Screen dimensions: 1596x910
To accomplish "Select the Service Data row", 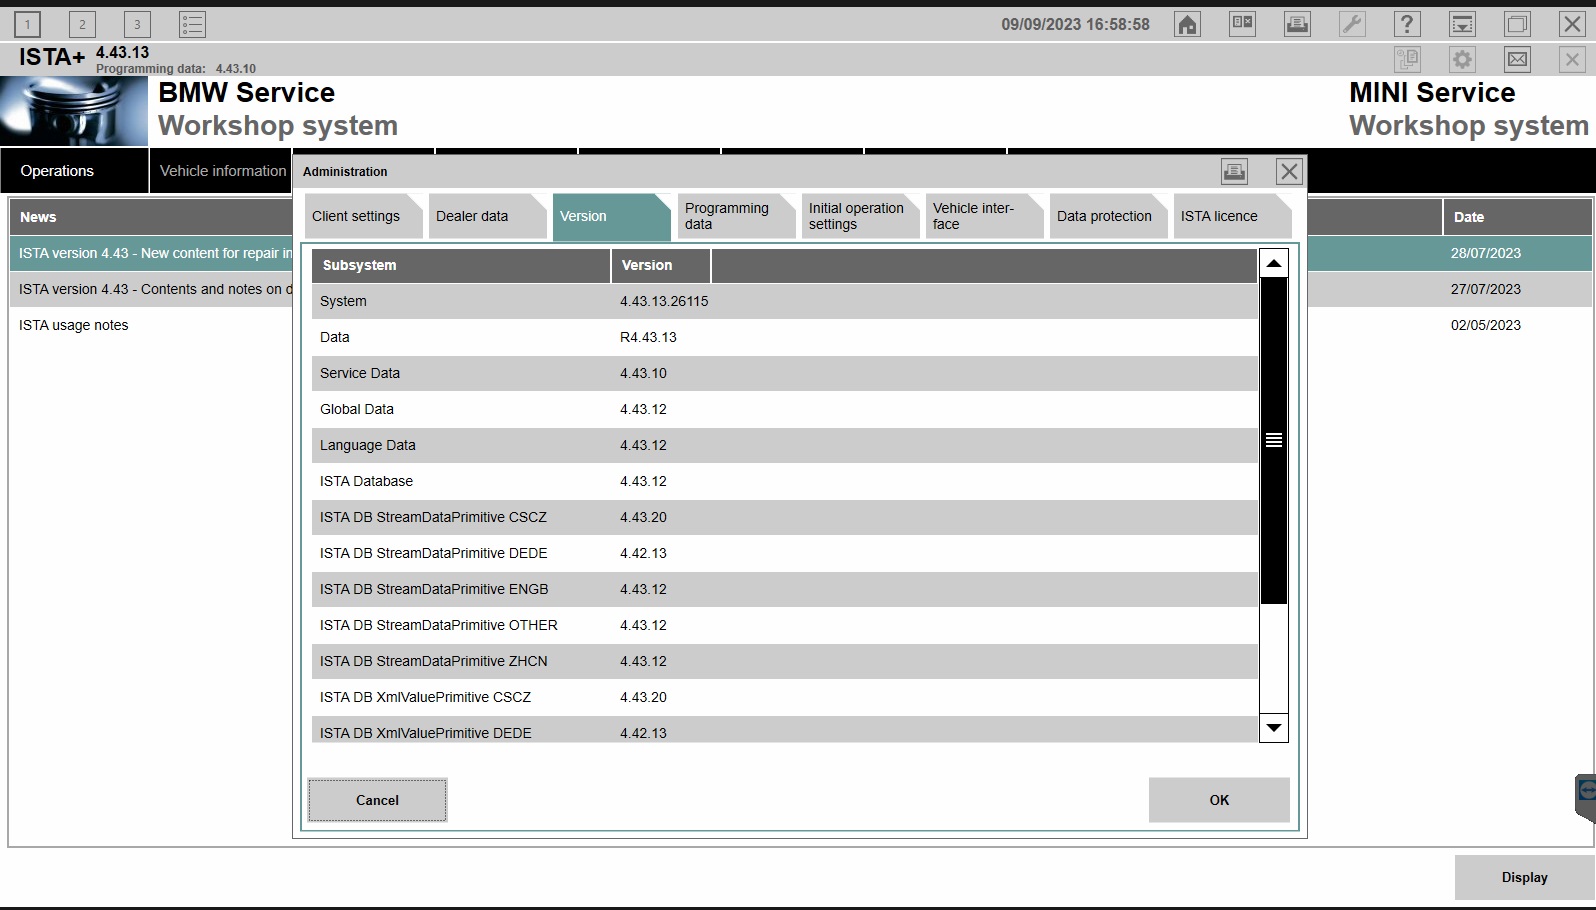I will 785,373.
